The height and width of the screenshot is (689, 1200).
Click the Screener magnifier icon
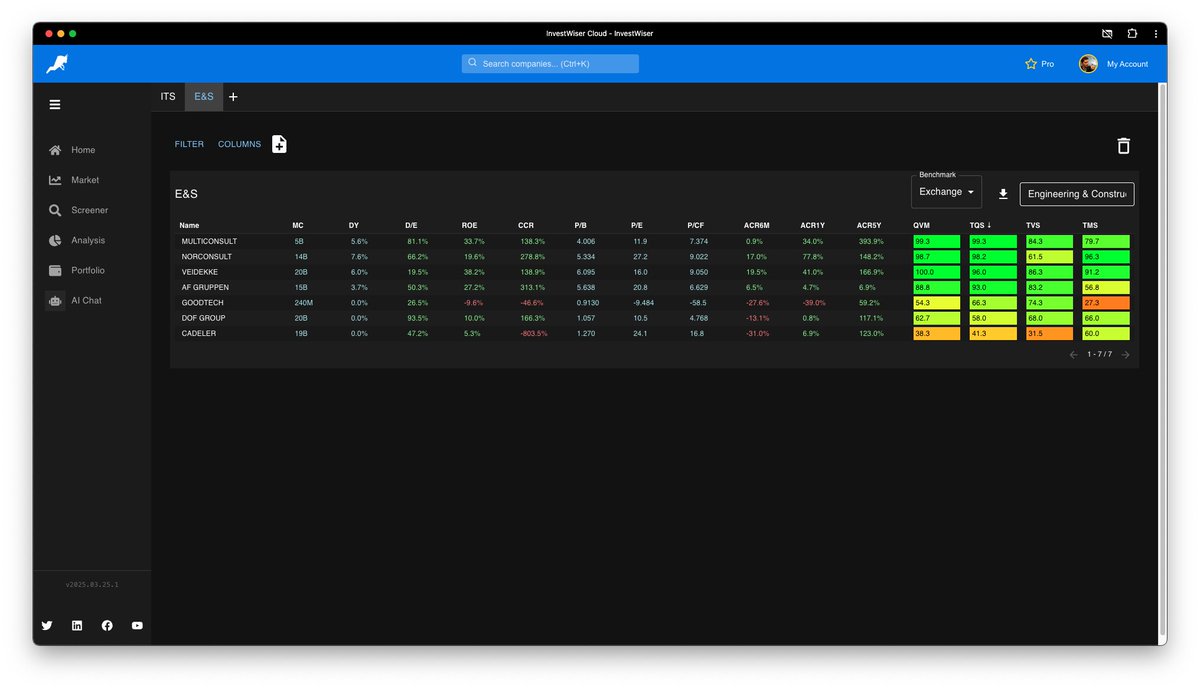(x=55, y=210)
